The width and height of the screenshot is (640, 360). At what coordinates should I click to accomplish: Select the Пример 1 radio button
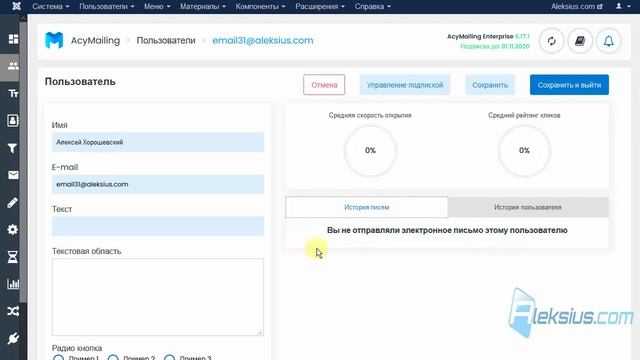tap(58, 358)
